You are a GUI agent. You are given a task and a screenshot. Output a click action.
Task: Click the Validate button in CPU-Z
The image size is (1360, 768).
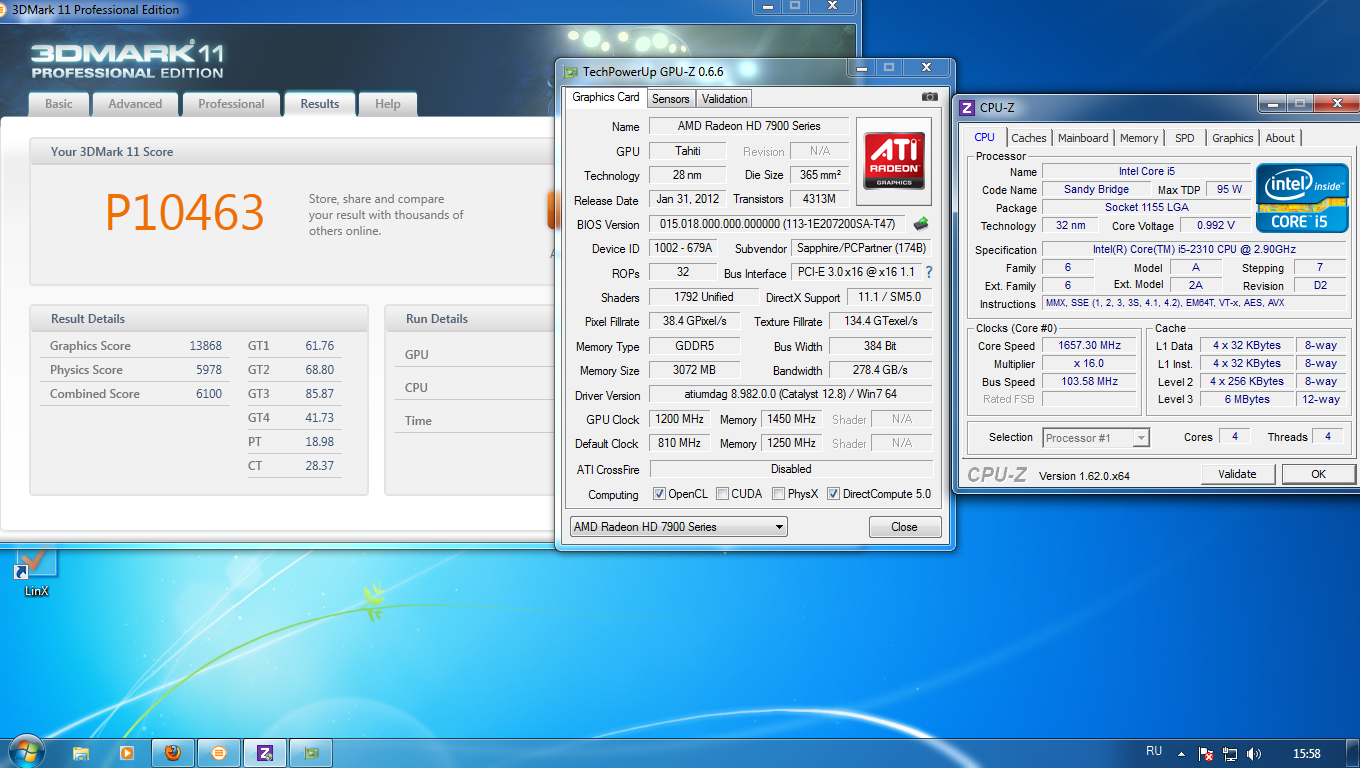[1237, 474]
